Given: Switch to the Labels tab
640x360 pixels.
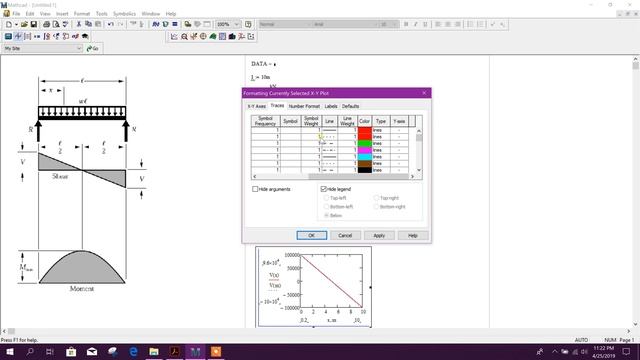Looking at the screenshot, I should (x=331, y=106).
